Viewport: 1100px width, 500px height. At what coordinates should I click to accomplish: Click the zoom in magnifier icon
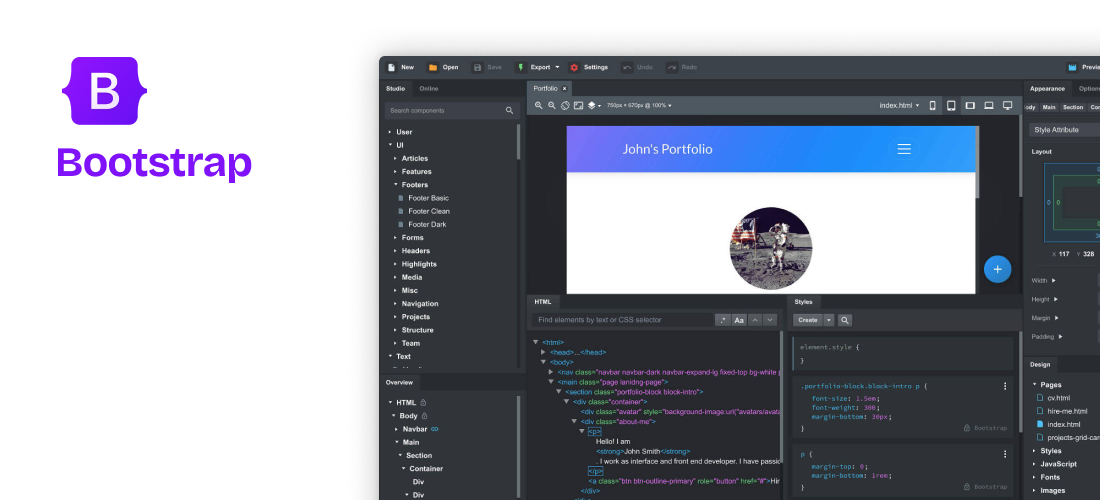click(x=539, y=105)
